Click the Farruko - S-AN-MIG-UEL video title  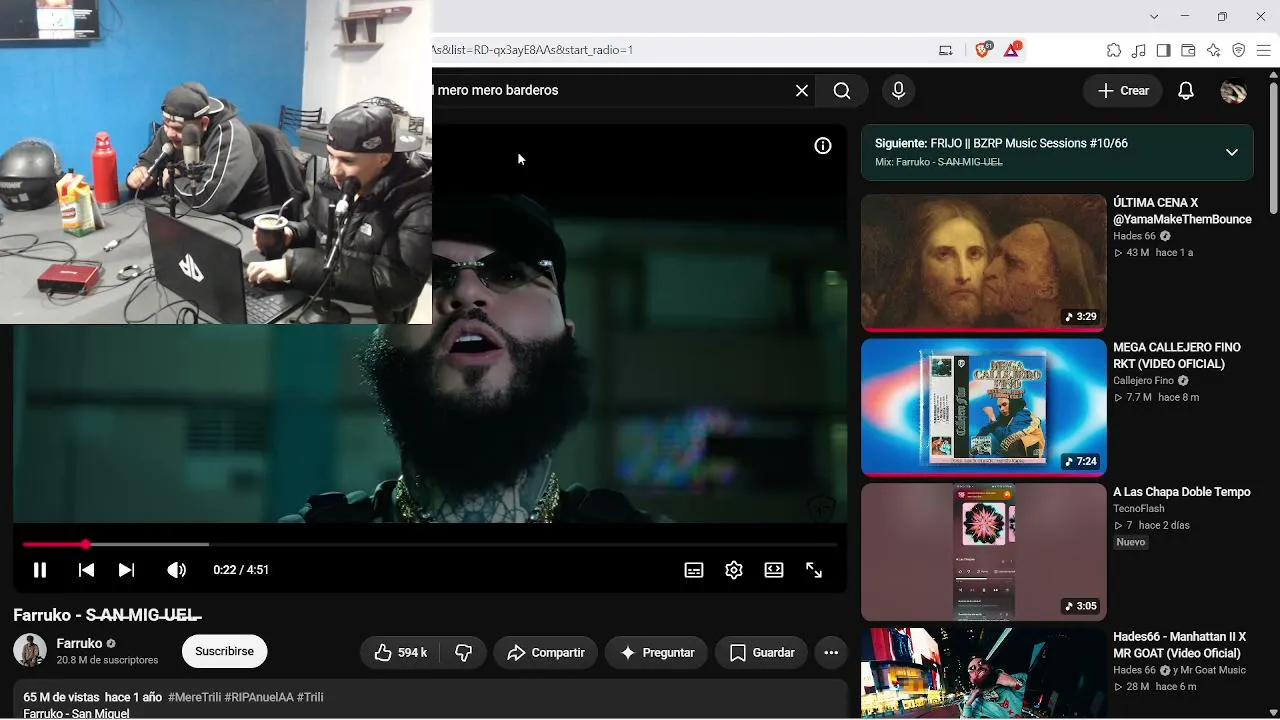(108, 615)
